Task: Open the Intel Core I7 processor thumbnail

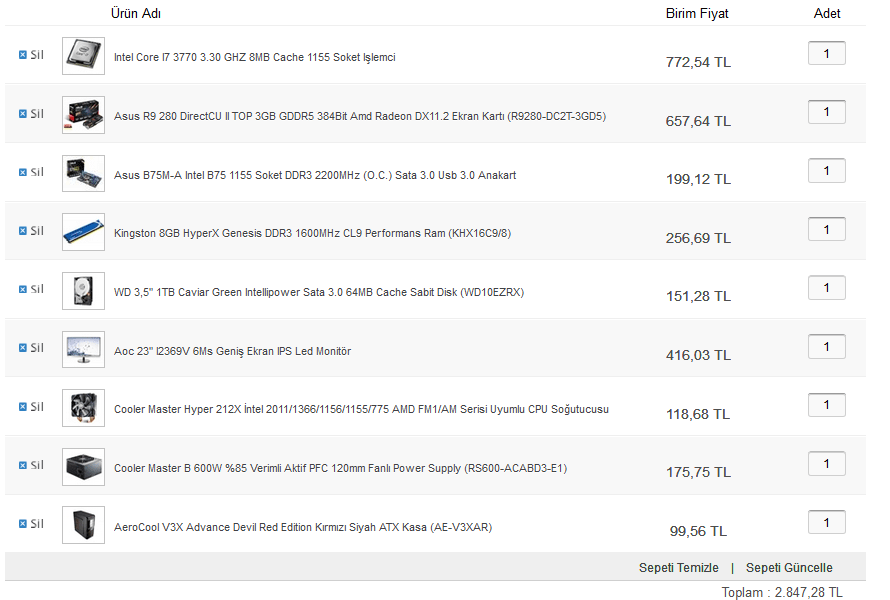Action: pyautogui.click(x=83, y=56)
